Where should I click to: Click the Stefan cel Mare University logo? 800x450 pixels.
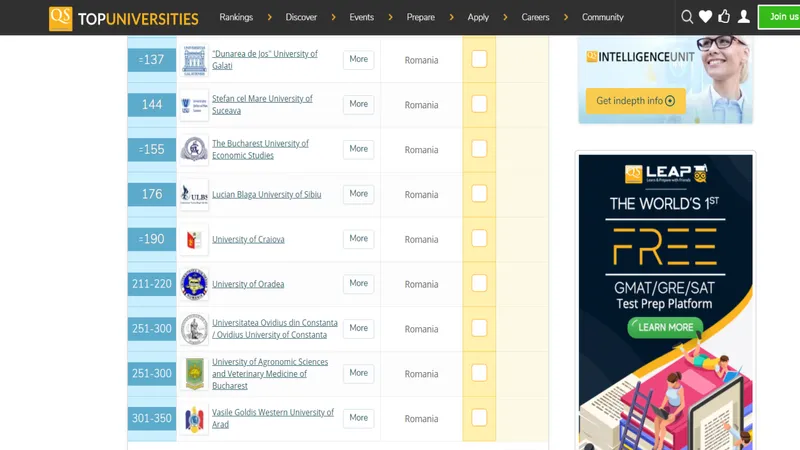(x=194, y=105)
